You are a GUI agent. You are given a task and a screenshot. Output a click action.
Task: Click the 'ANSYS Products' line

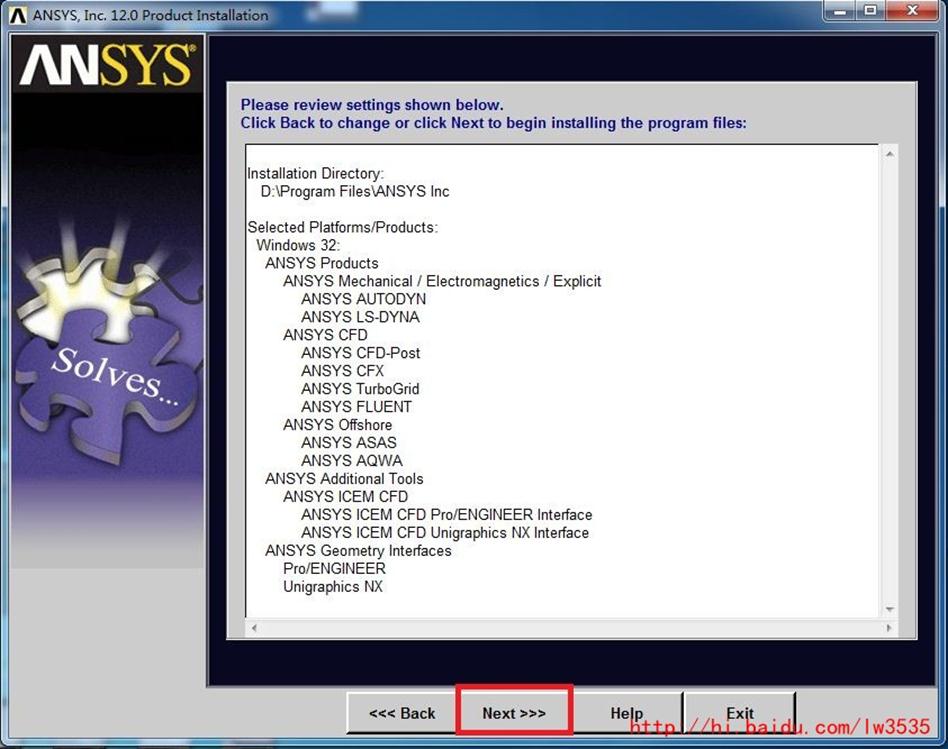click(x=322, y=263)
